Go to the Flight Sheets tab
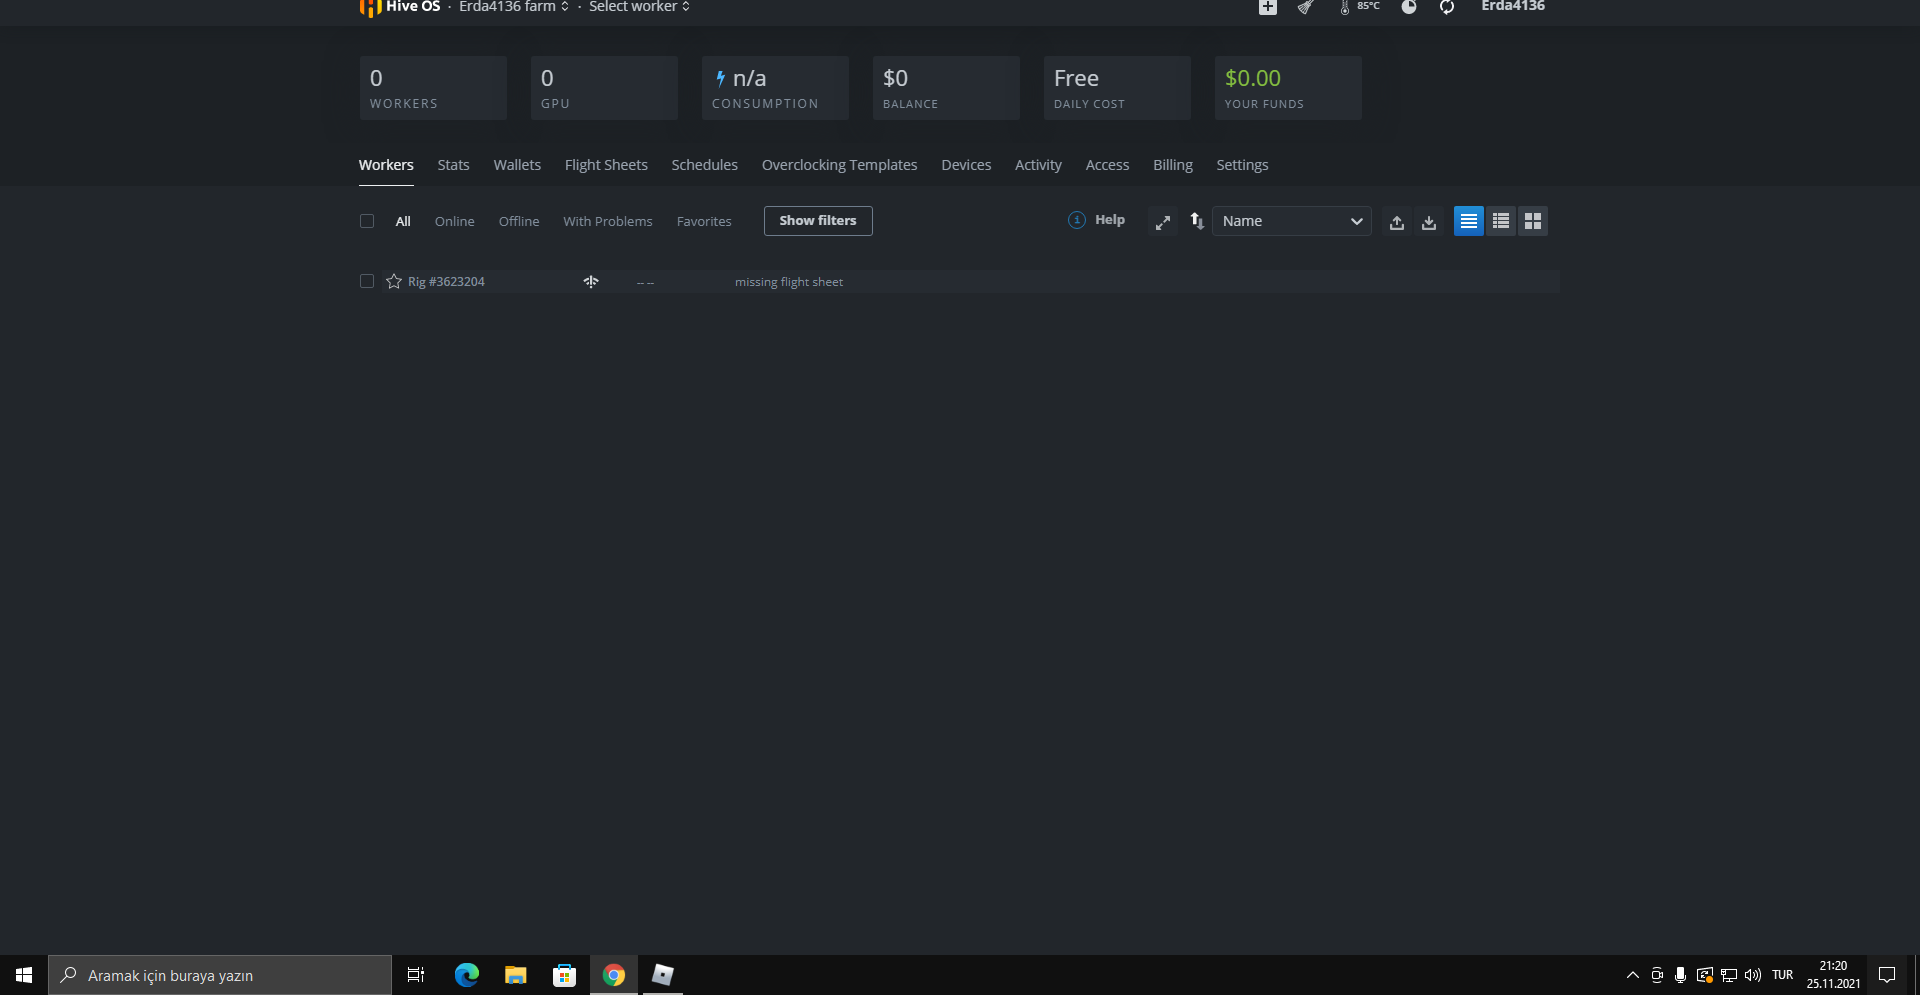 [606, 165]
